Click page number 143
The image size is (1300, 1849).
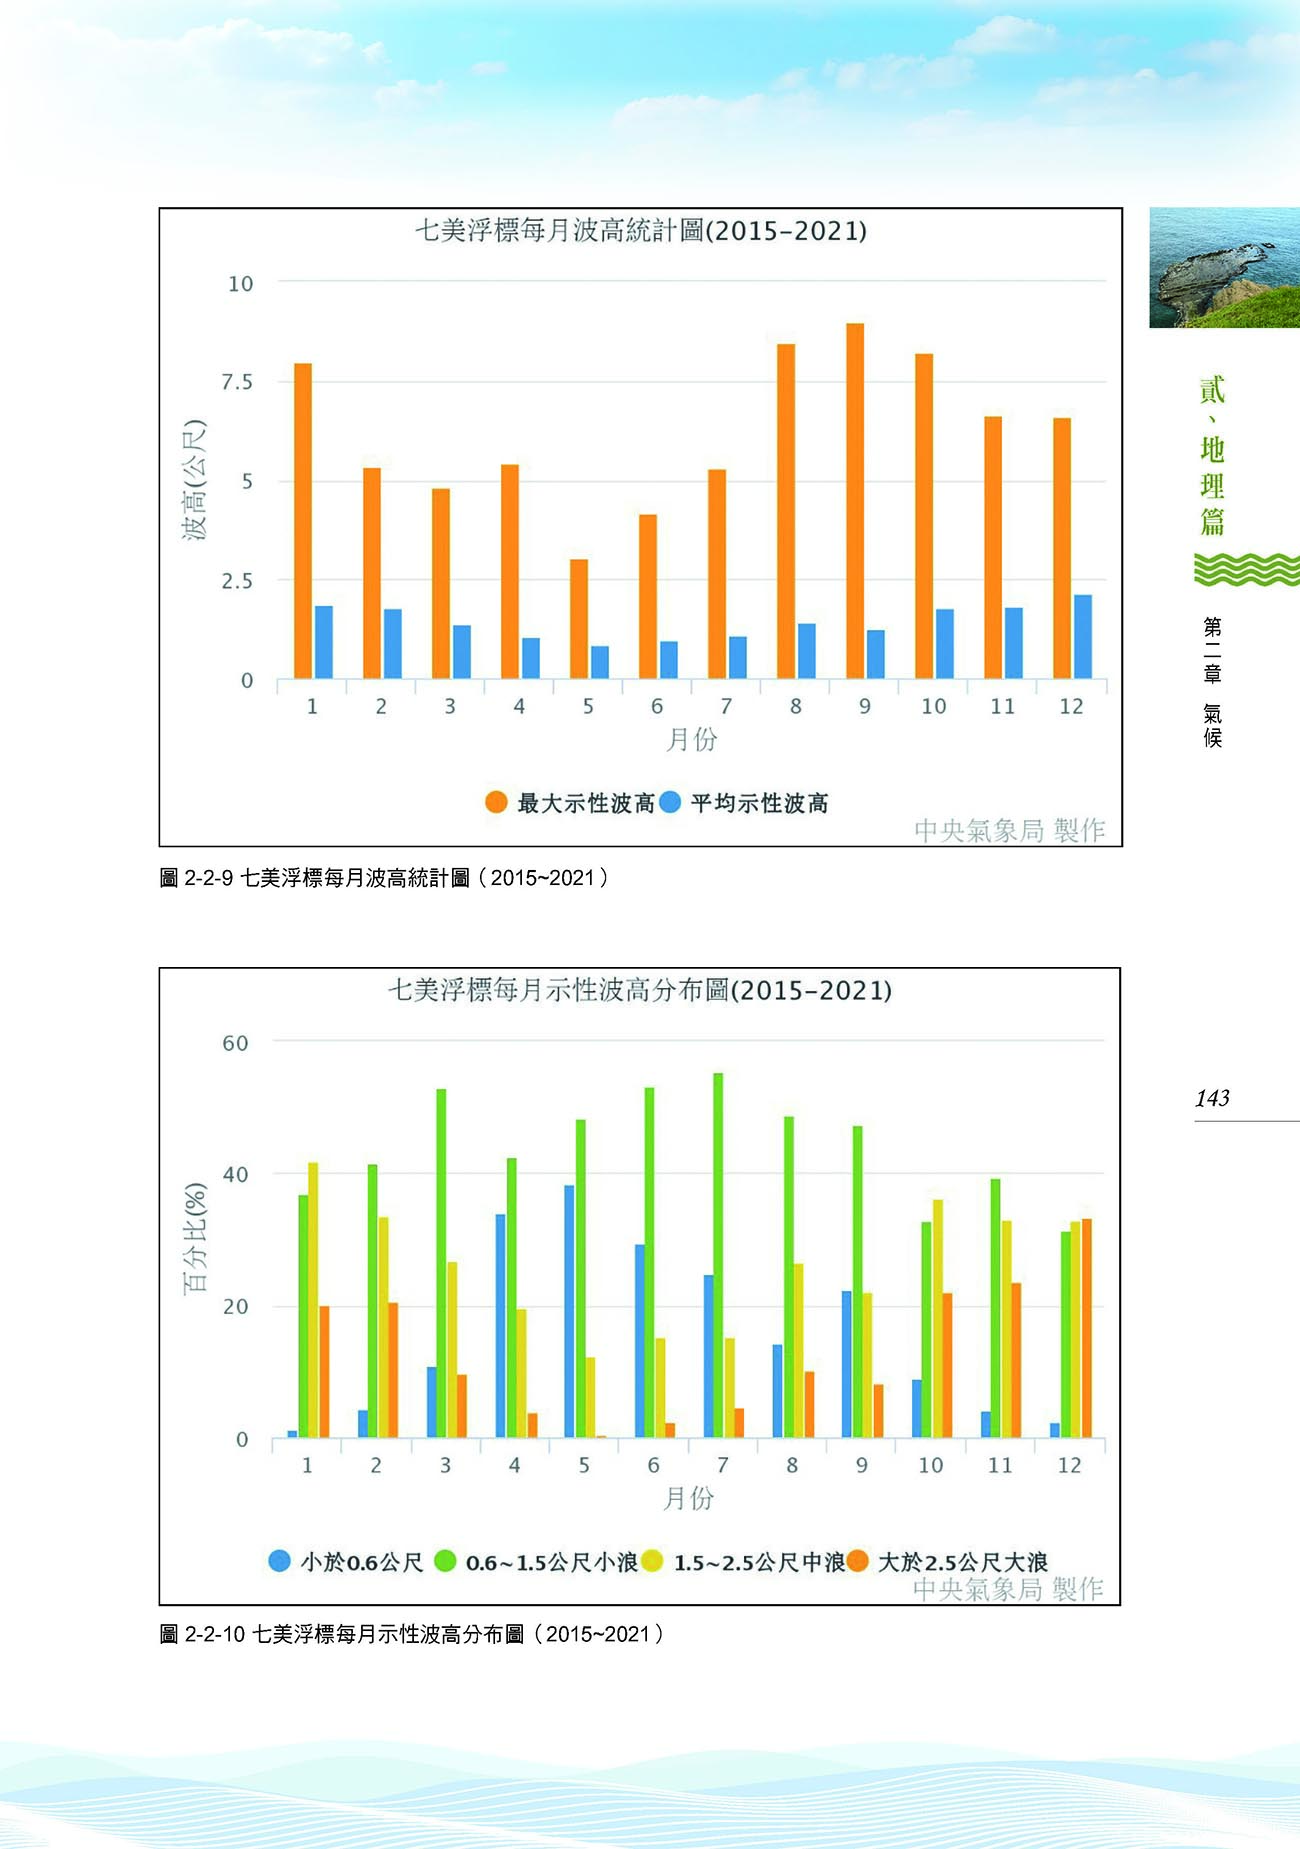point(1212,1098)
